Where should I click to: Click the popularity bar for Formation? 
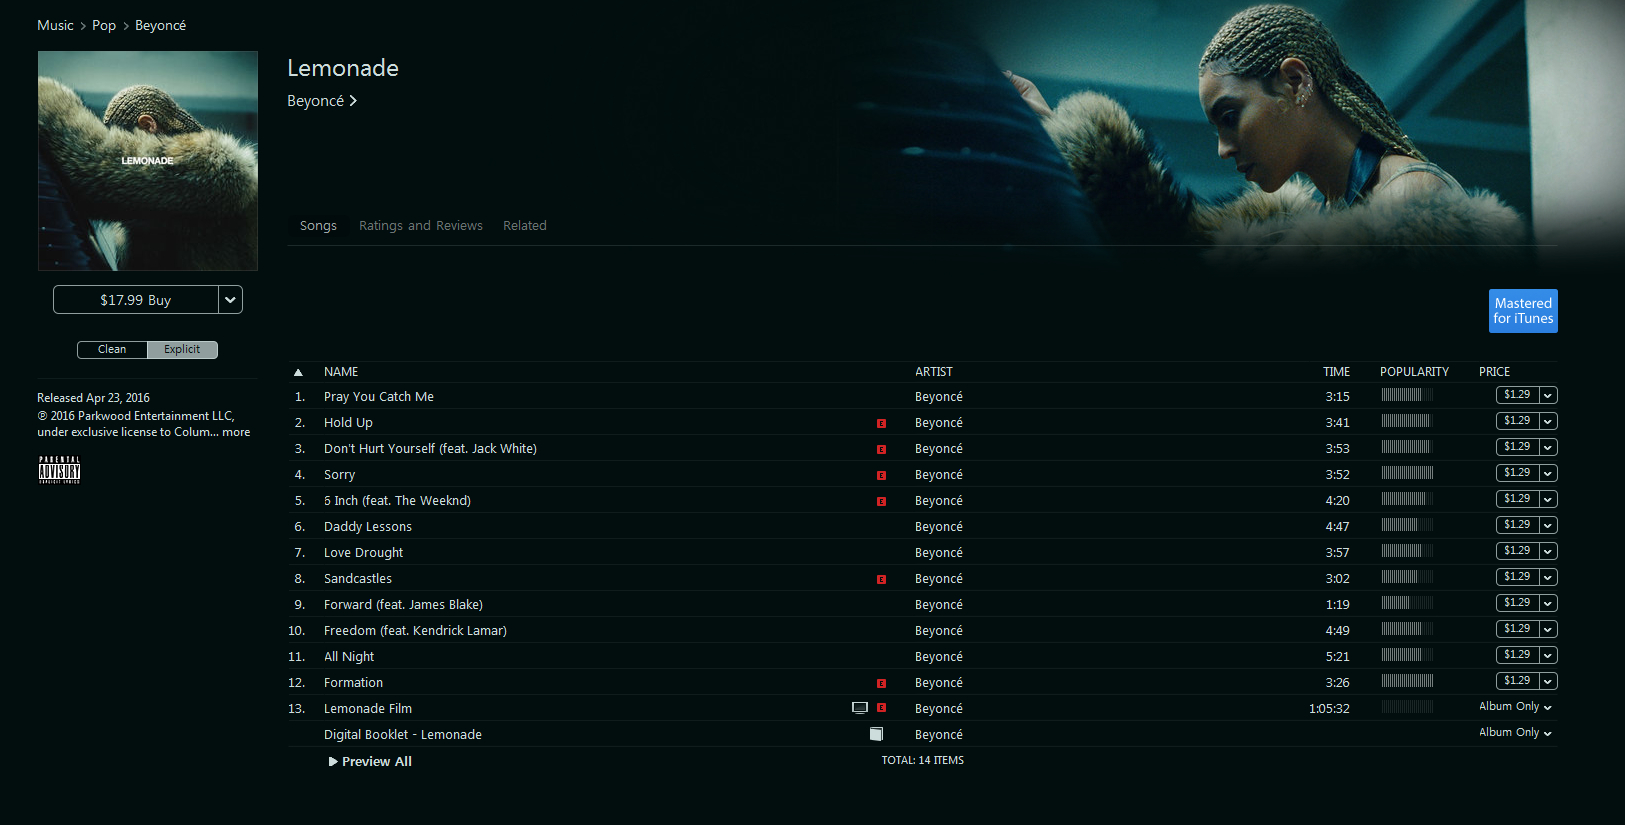pyautogui.click(x=1407, y=682)
